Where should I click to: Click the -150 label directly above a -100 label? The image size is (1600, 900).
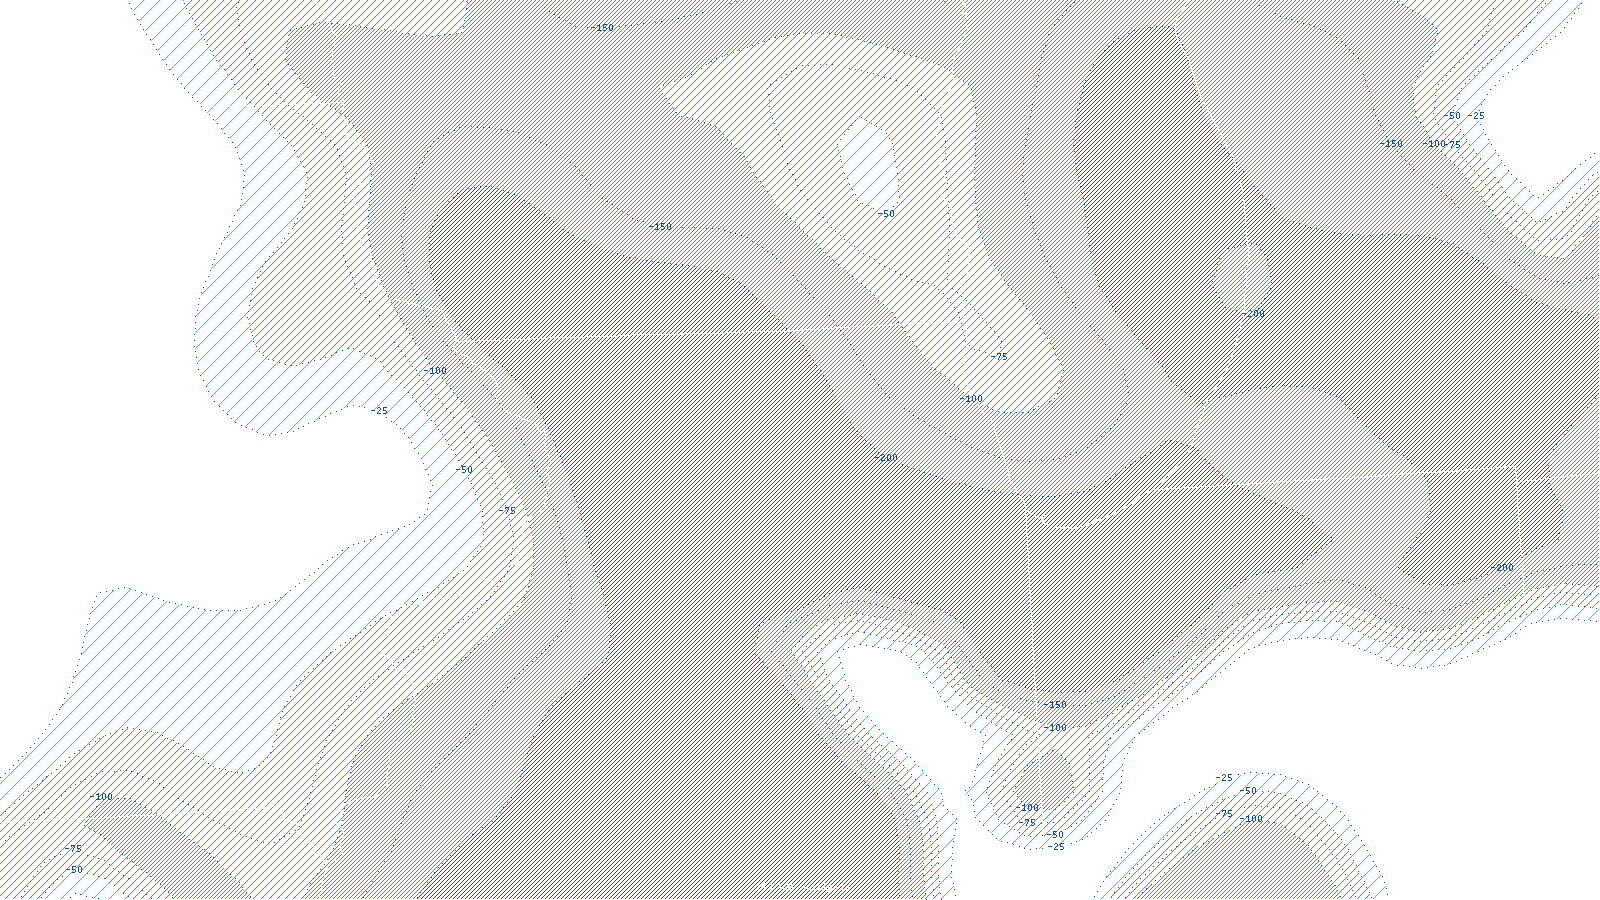[x=1055, y=705]
